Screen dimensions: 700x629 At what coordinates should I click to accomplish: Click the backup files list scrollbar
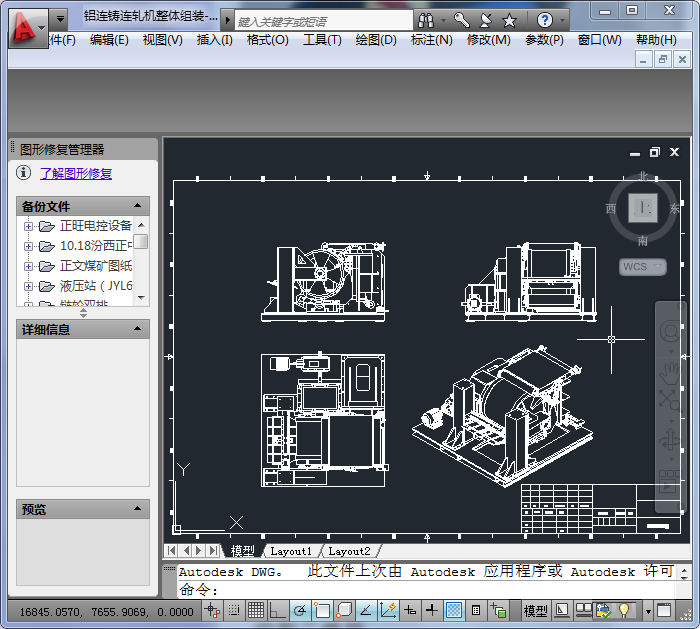tap(141, 260)
